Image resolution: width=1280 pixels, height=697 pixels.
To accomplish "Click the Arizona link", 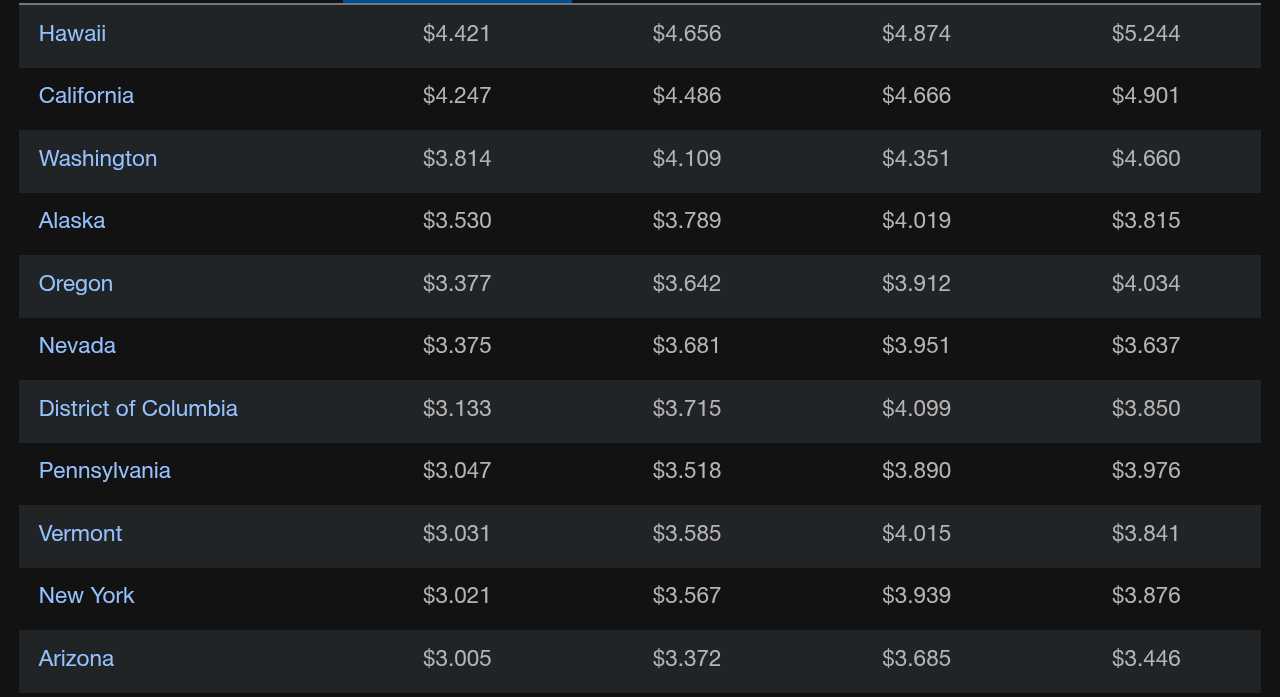I will [x=76, y=659].
